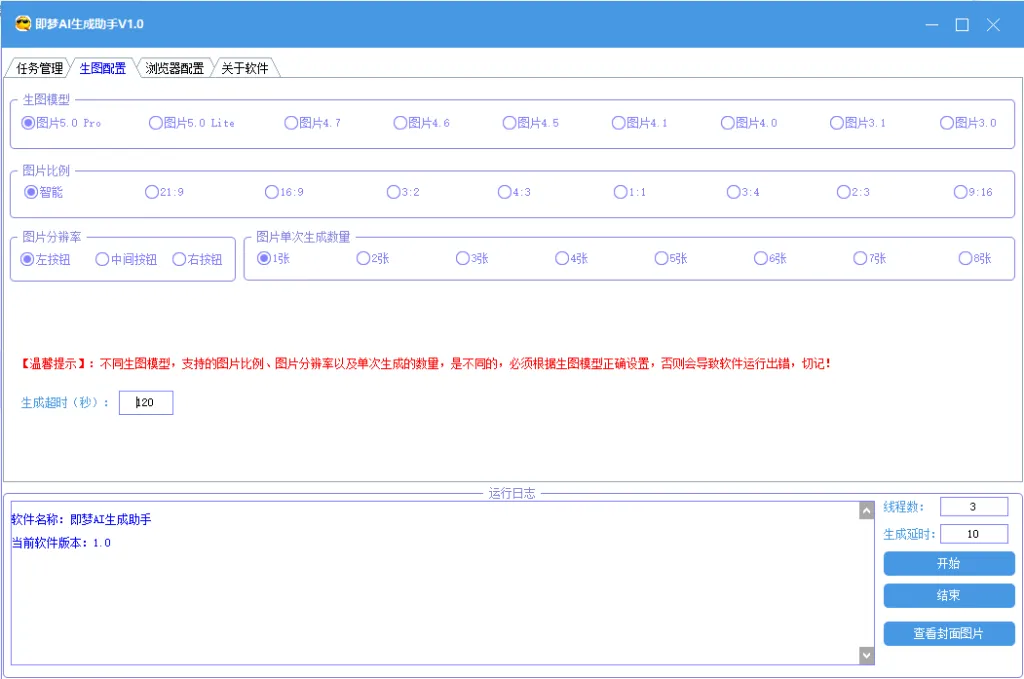
Task: Click the log scrollbar up arrow
Action: [x=867, y=511]
